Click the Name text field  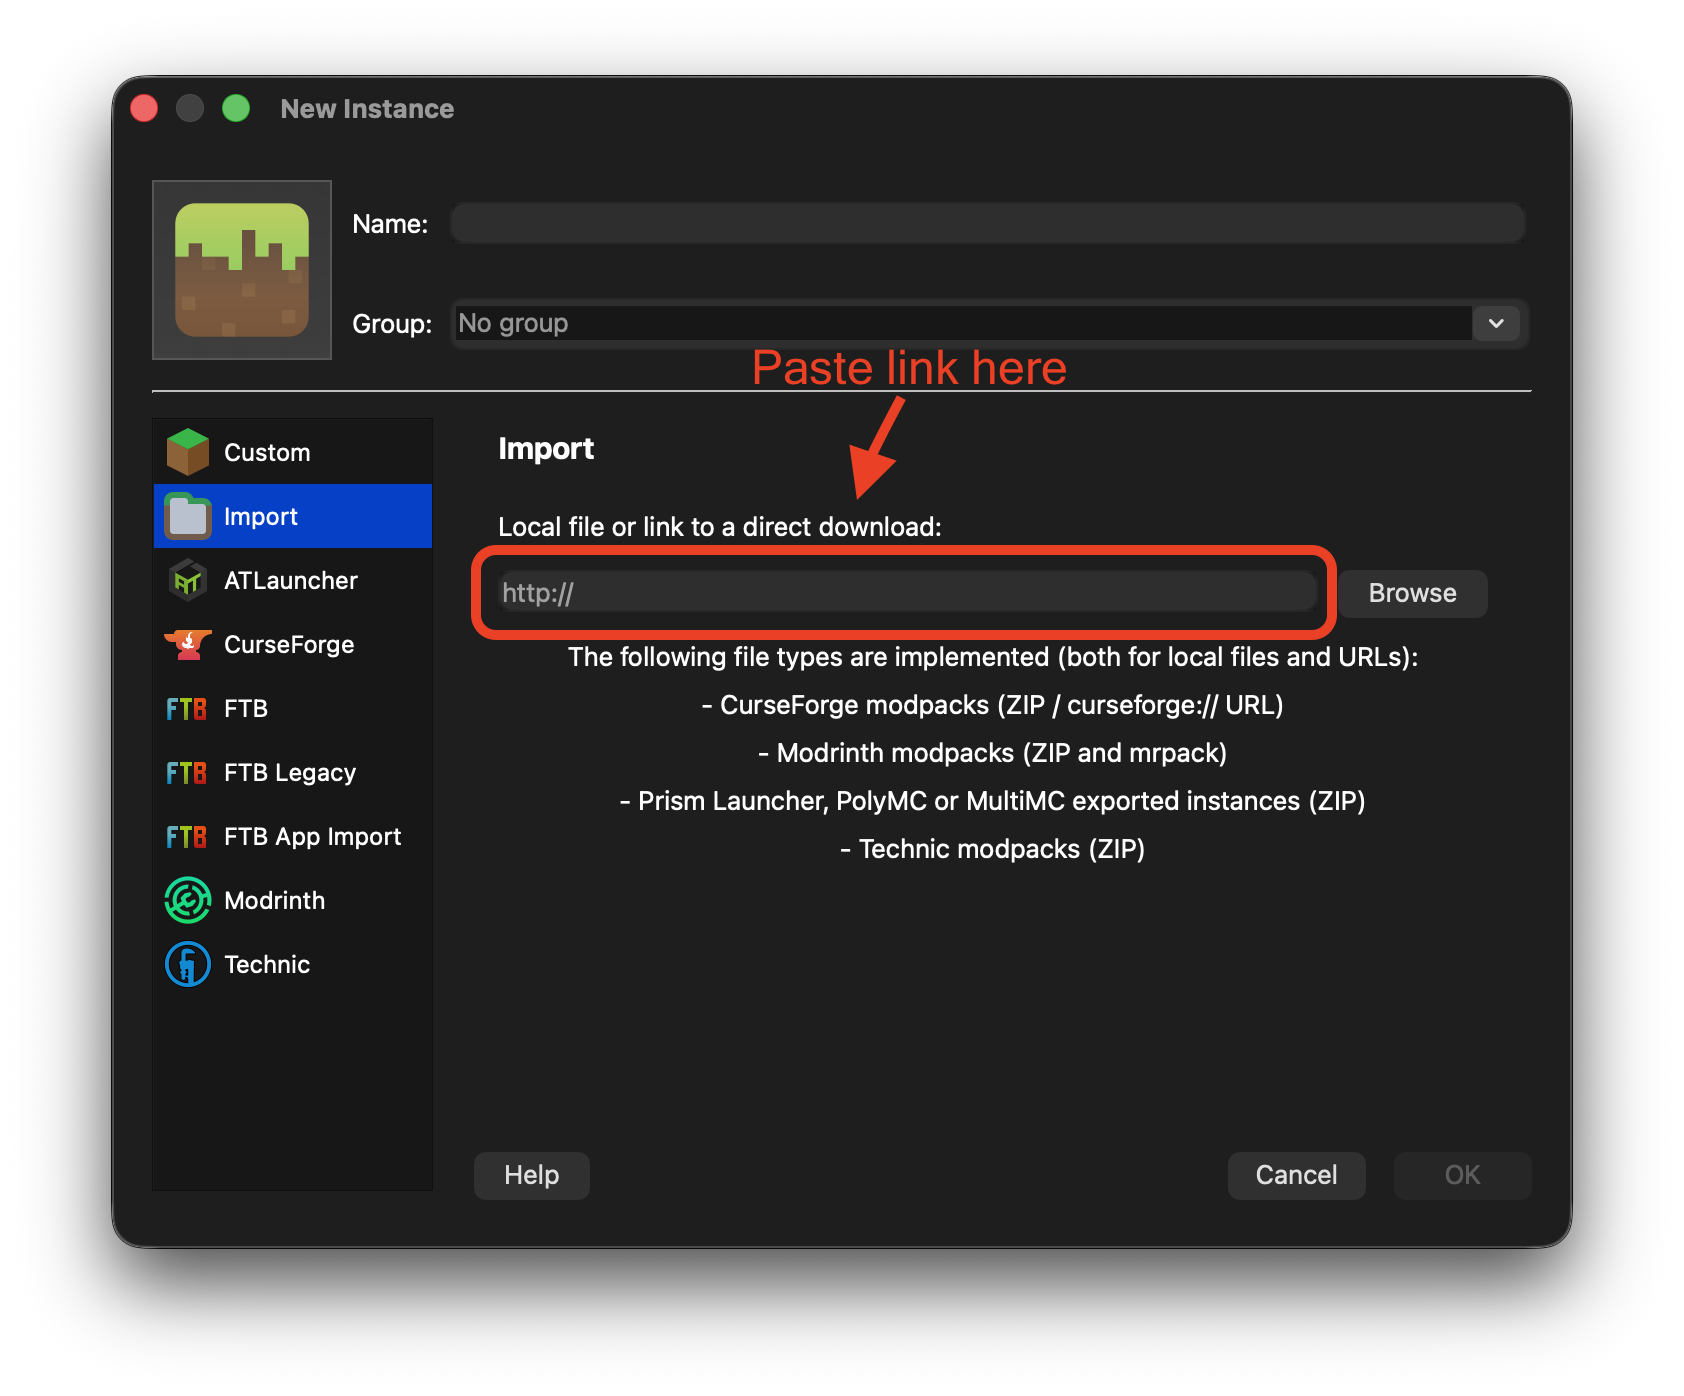tap(987, 223)
